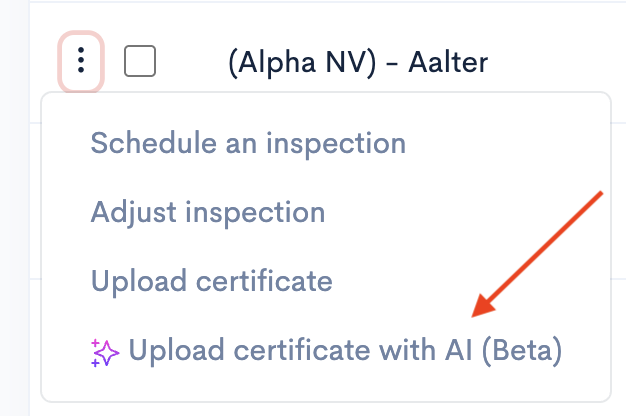Click blank area inside the dropdown panel
The height and width of the screenshot is (416, 626).
499,144
